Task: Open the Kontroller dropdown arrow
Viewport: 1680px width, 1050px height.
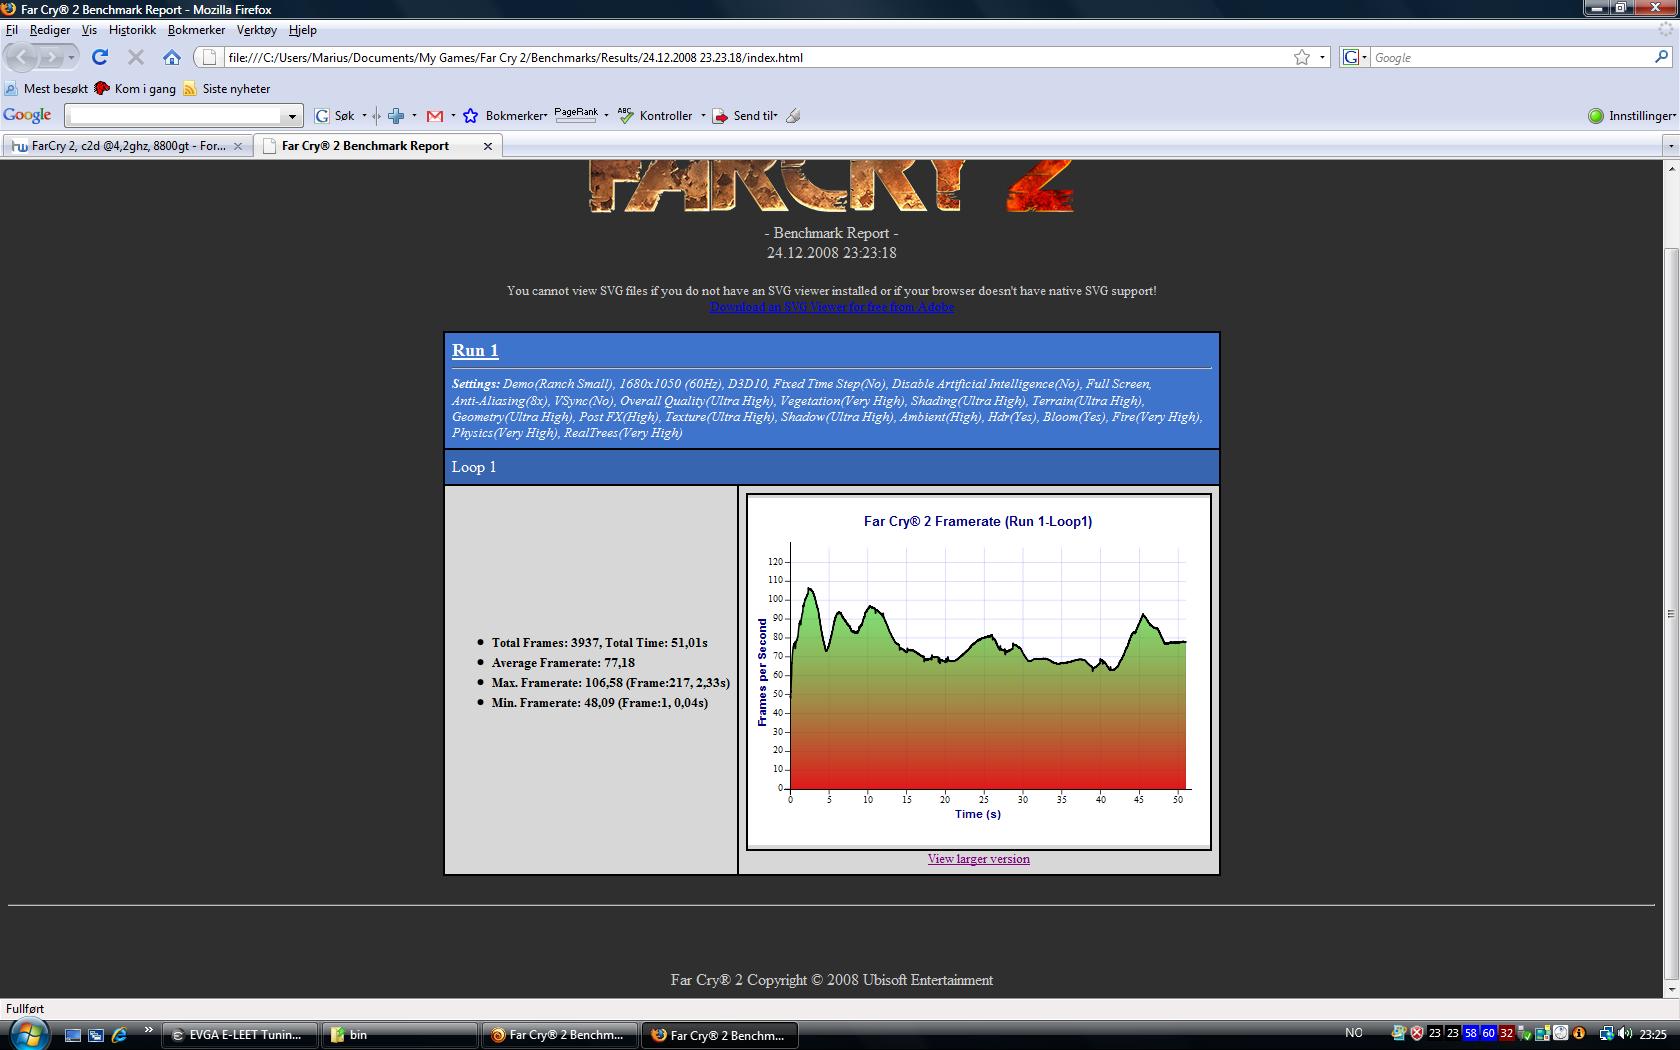Action: (x=703, y=116)
